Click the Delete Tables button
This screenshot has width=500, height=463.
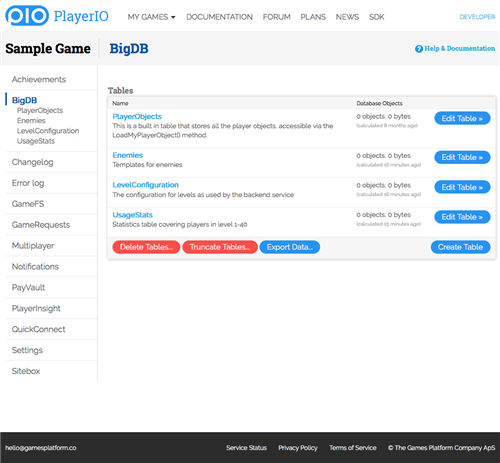coord(146,247)
